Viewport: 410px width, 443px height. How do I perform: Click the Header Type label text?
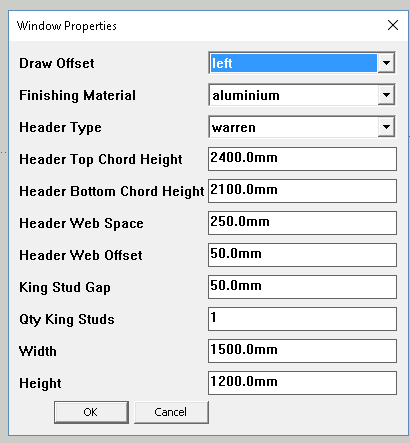pyautogui.click(x=60, y=128)
